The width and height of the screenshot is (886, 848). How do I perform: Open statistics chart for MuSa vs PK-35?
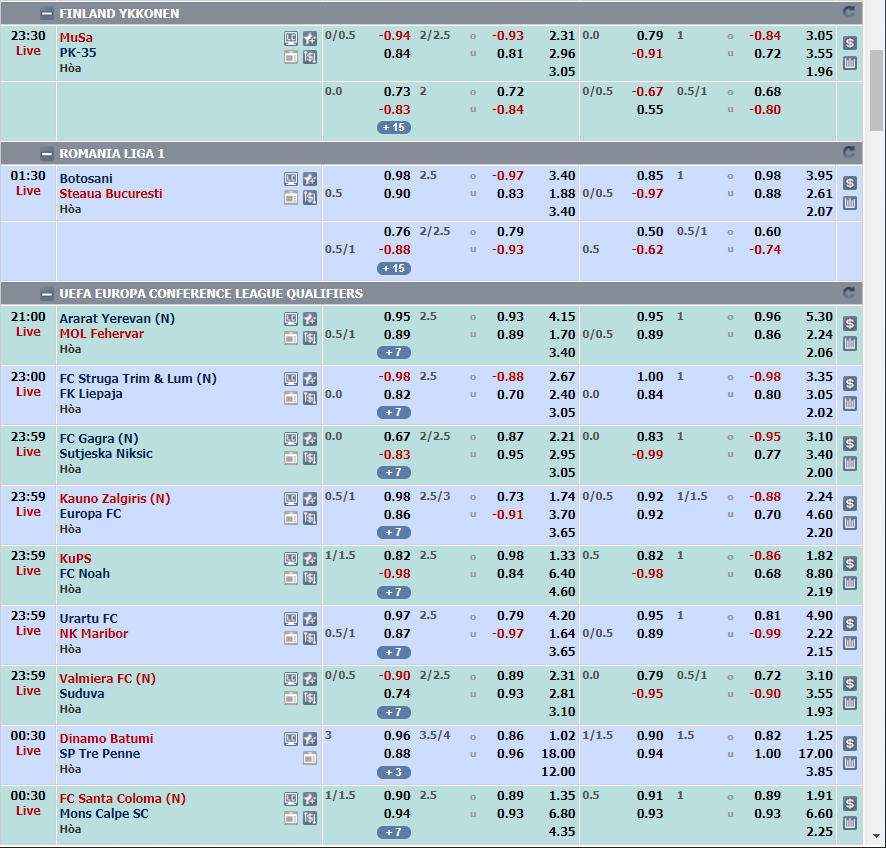click(x=849, y=63)
